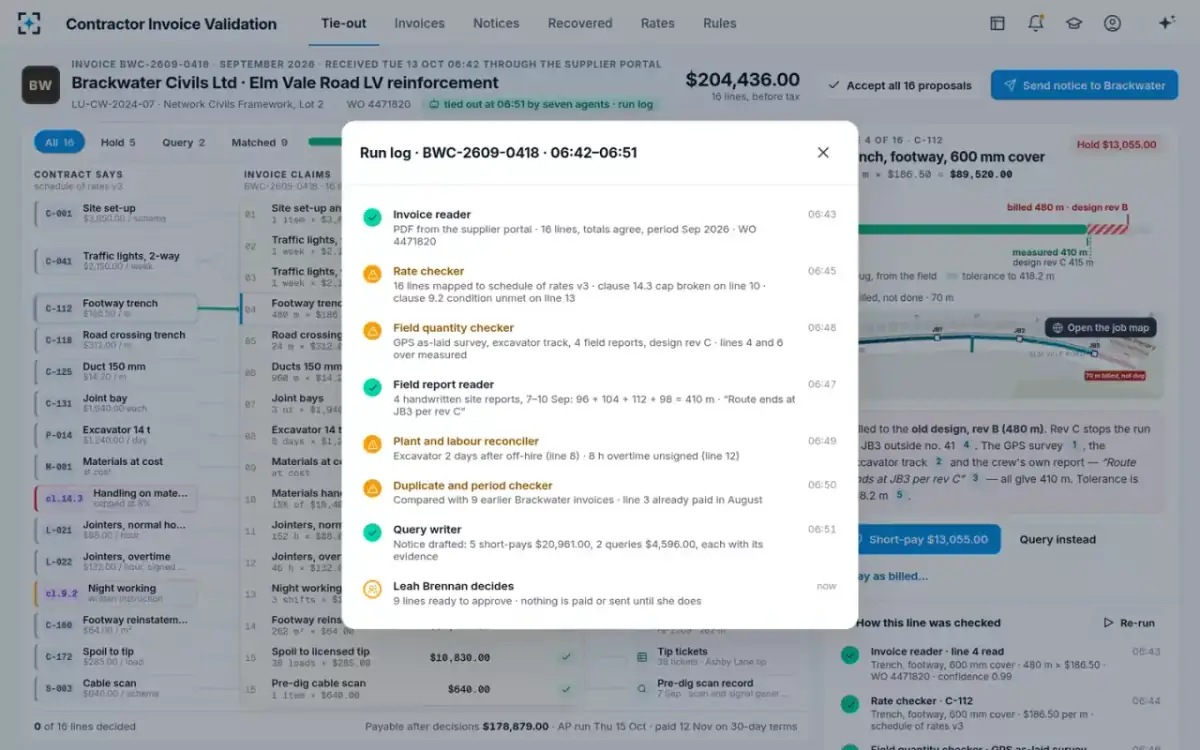This screenshot has width=1200, height=750.
Task: Open the Invoices tab
Action: [420, 23]
